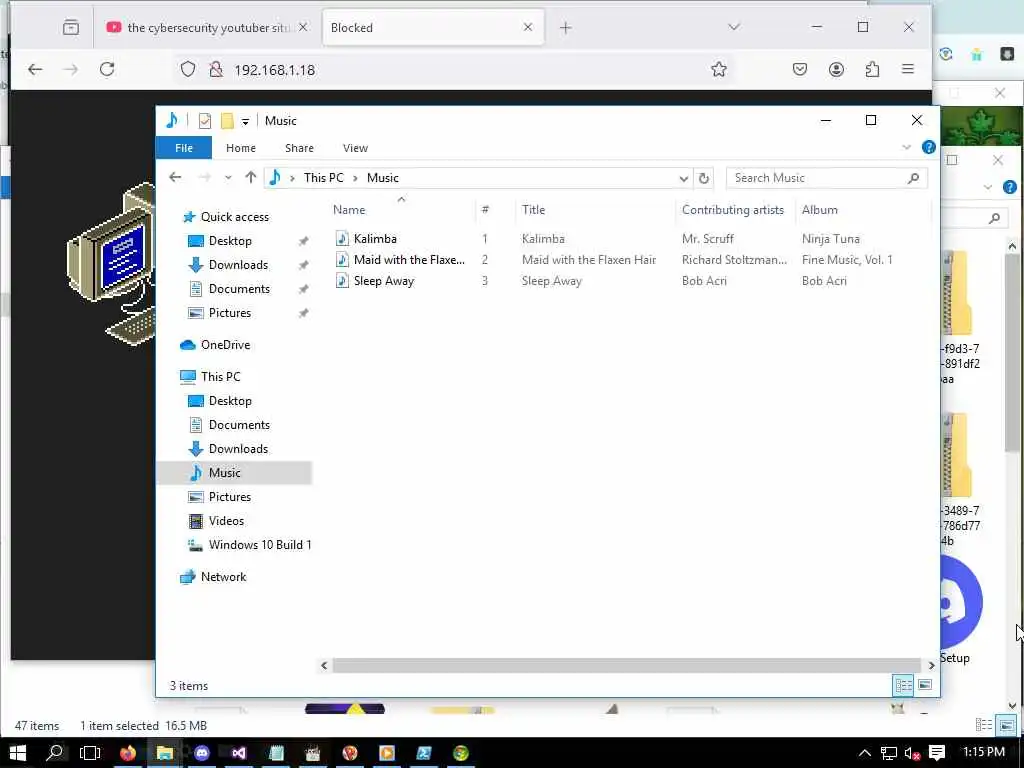This screenshot has height=768, width=1024.
Task: Switch to Details view layout icon
Action: coord(904,685)
